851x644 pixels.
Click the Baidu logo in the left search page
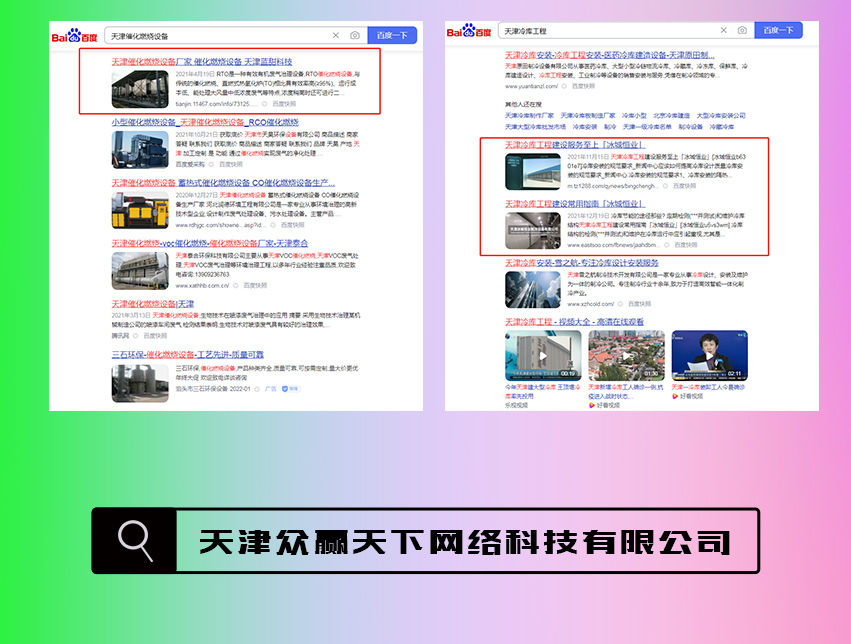tap(74, 36)
